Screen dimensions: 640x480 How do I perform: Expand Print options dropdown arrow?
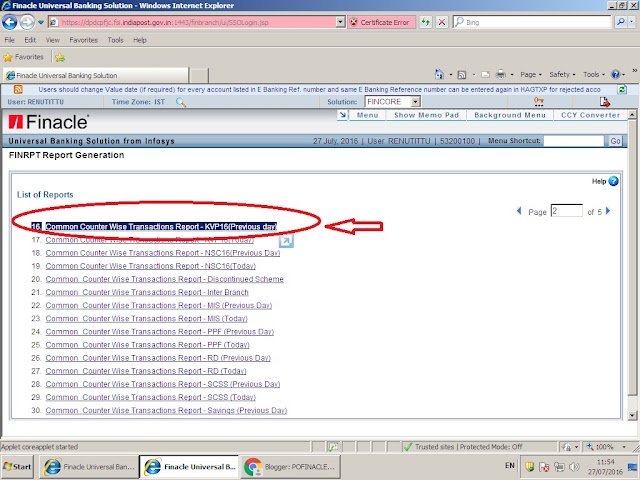point(511,75)
